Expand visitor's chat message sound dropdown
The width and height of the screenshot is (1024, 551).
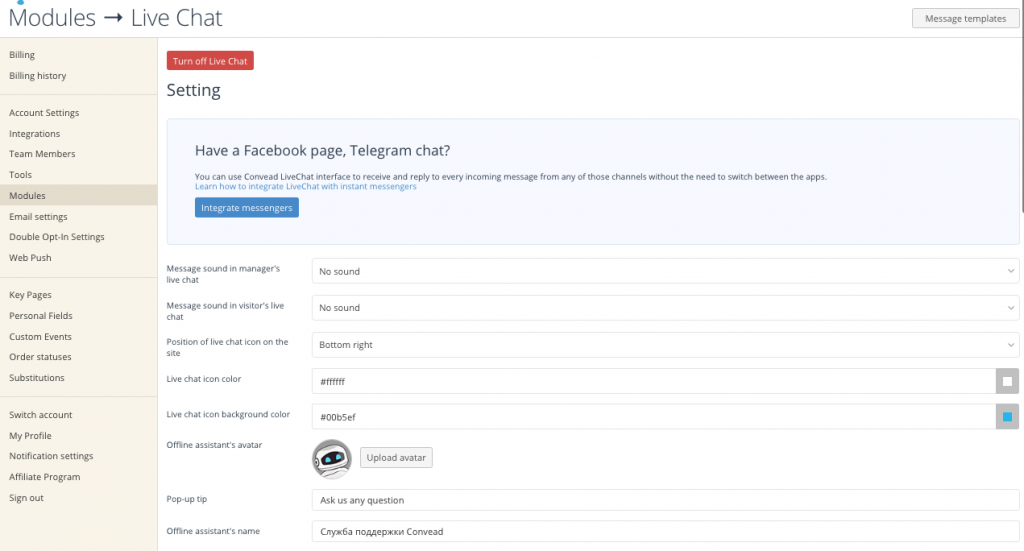665,307
